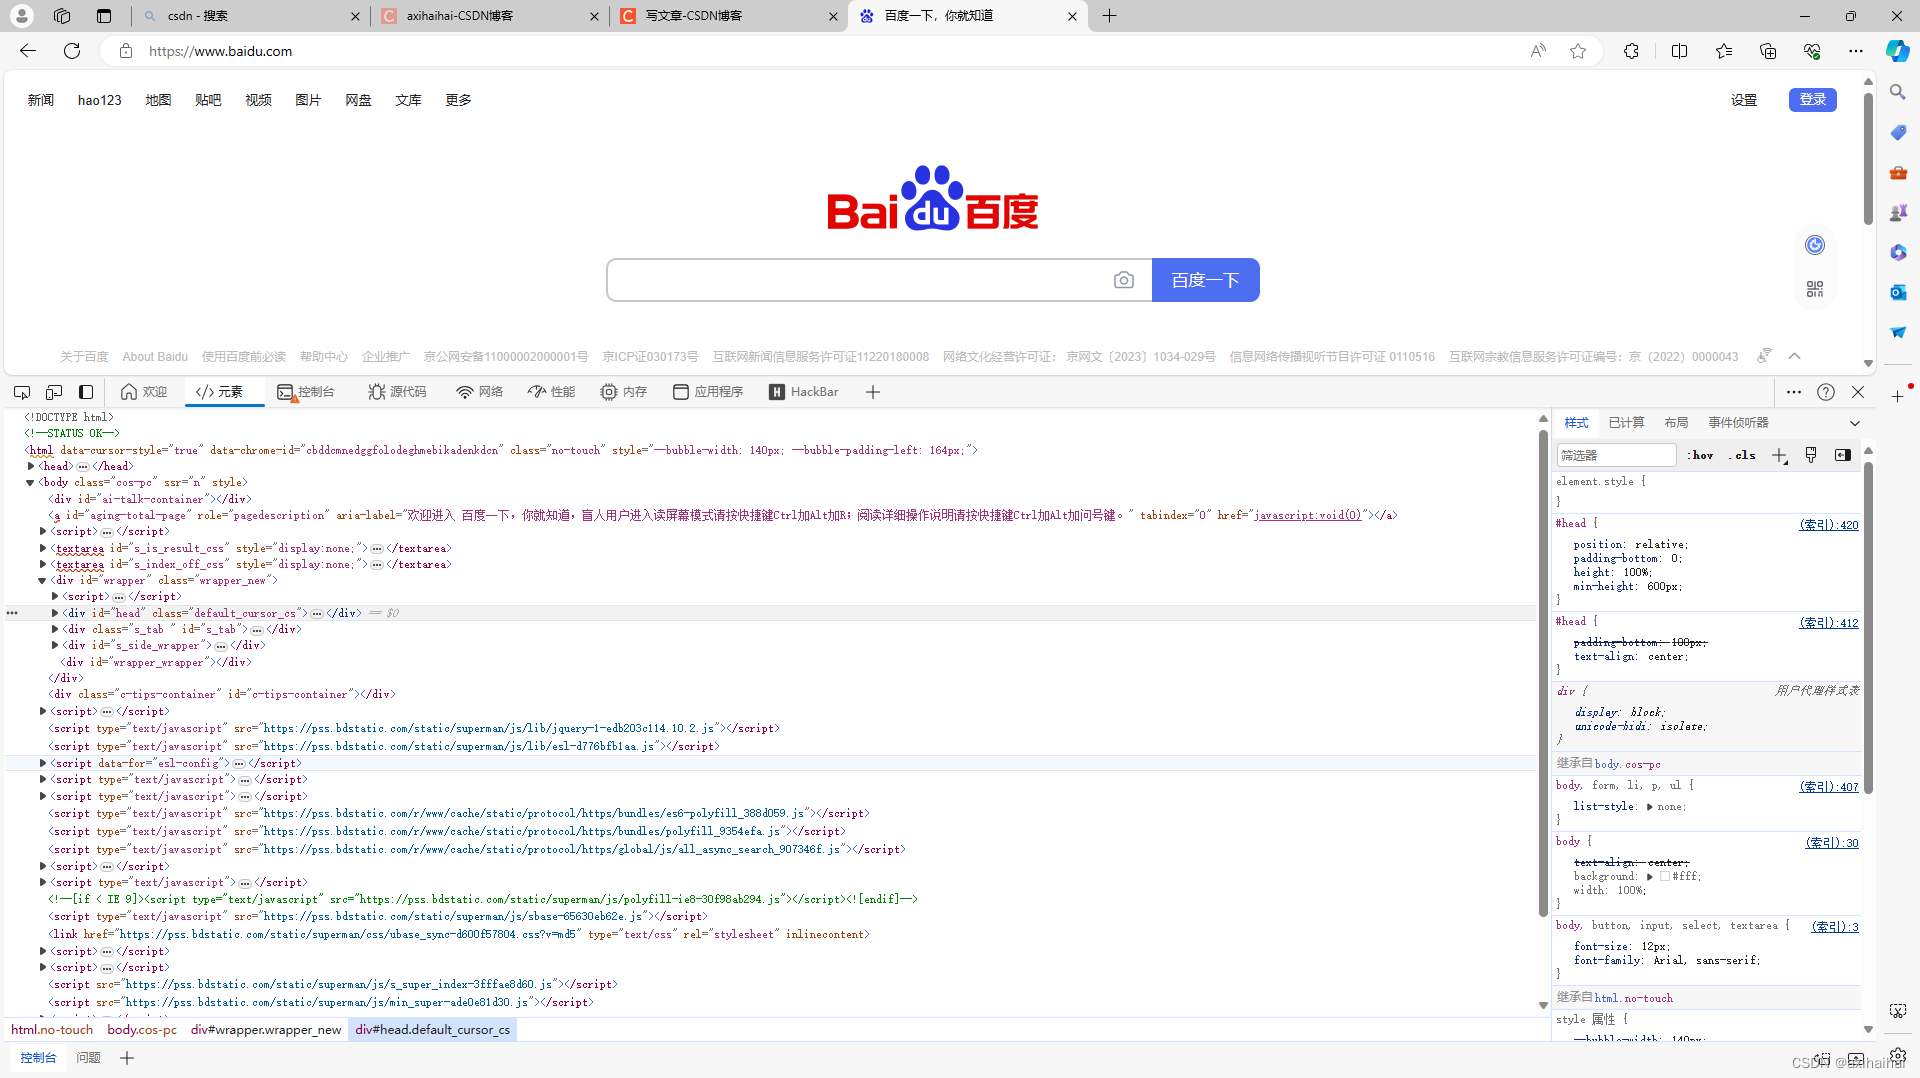Screen dimensions: 1920x1078
Task: Click the 登录 login button
Action: click(x=1812, y=100)
